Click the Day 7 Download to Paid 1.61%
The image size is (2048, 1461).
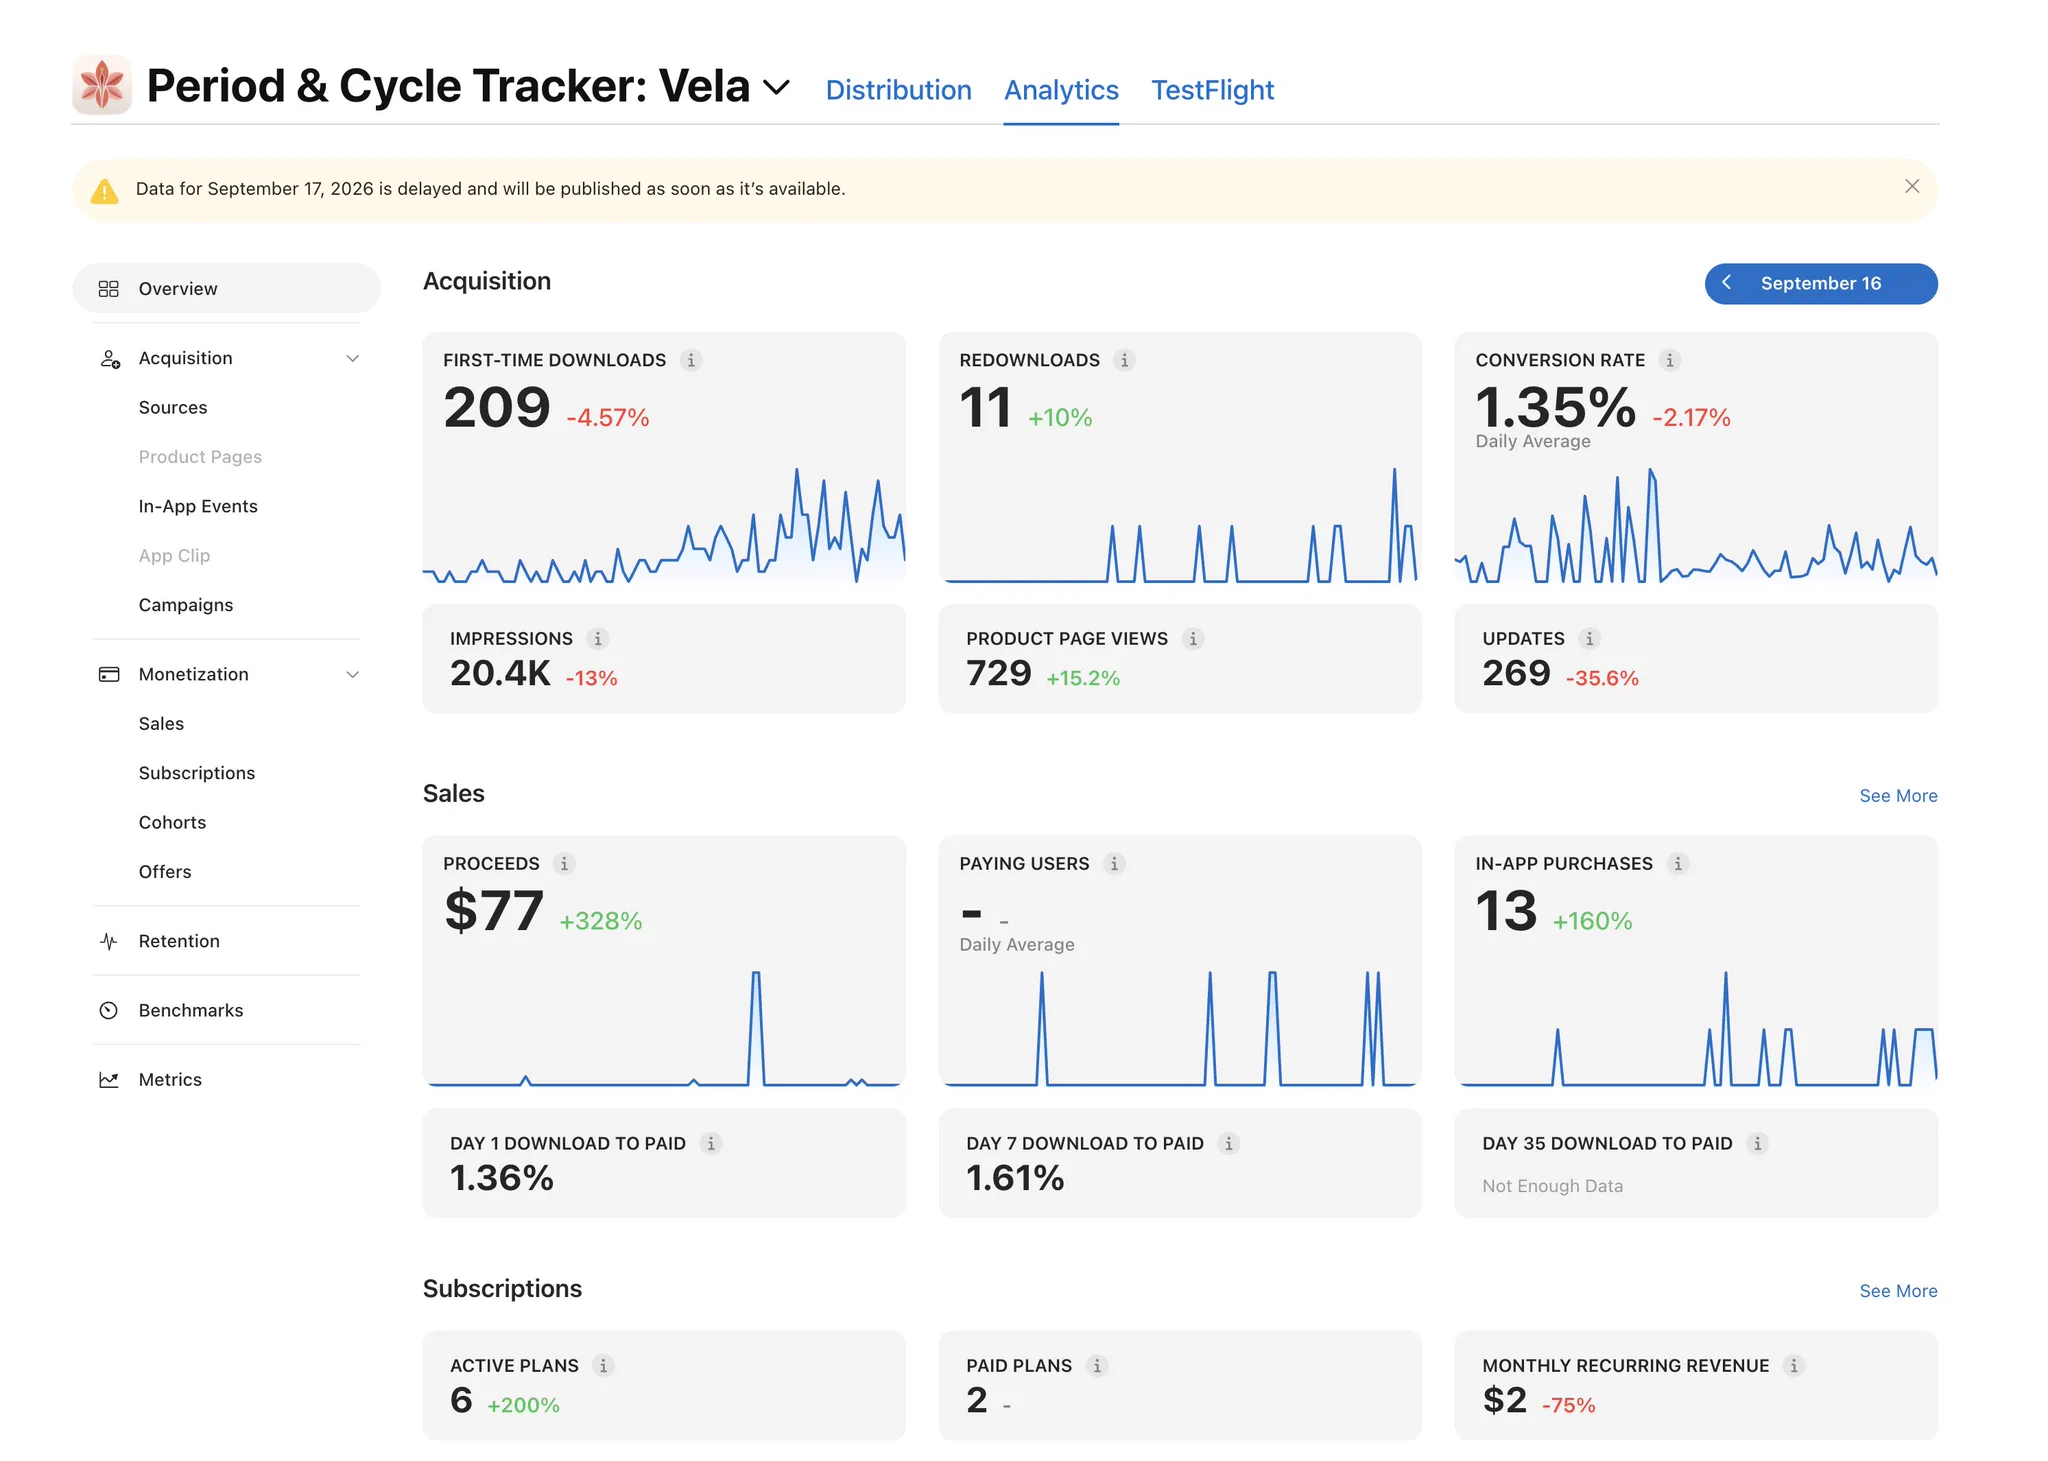[x=1015, y=1179]
